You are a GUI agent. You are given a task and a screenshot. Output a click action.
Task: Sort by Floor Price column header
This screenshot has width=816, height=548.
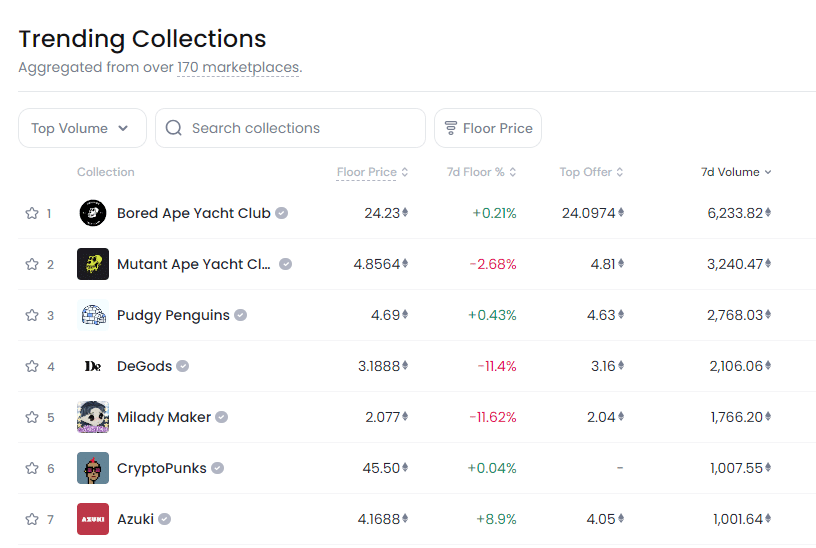tap(372, 172)
